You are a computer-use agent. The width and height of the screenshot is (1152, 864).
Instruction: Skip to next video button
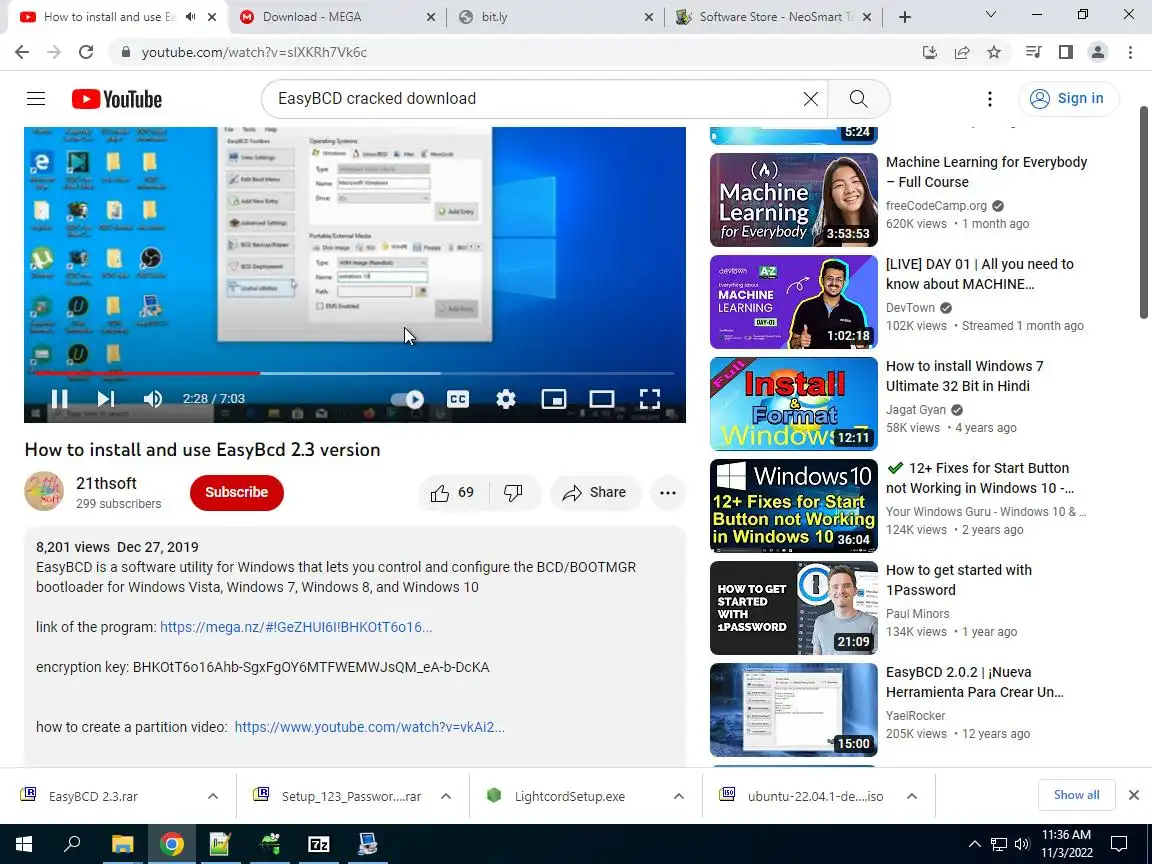click(106, 399)
